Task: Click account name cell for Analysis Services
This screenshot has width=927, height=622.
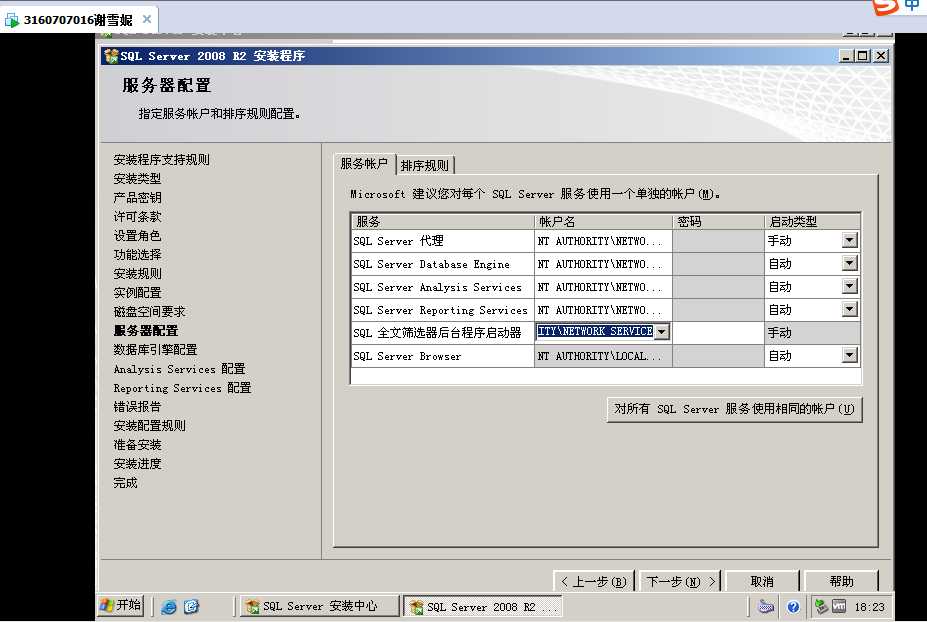Action: [603, 287]
